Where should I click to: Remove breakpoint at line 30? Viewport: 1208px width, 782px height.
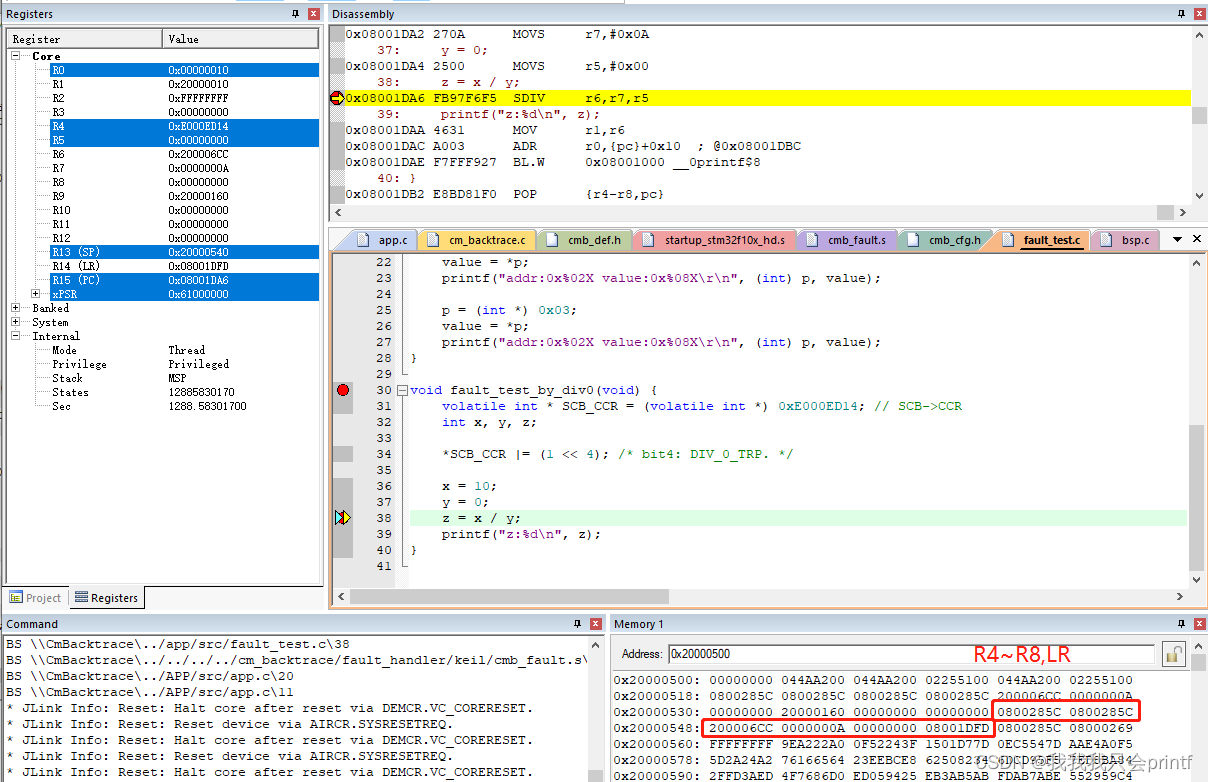tap(343, 390)
